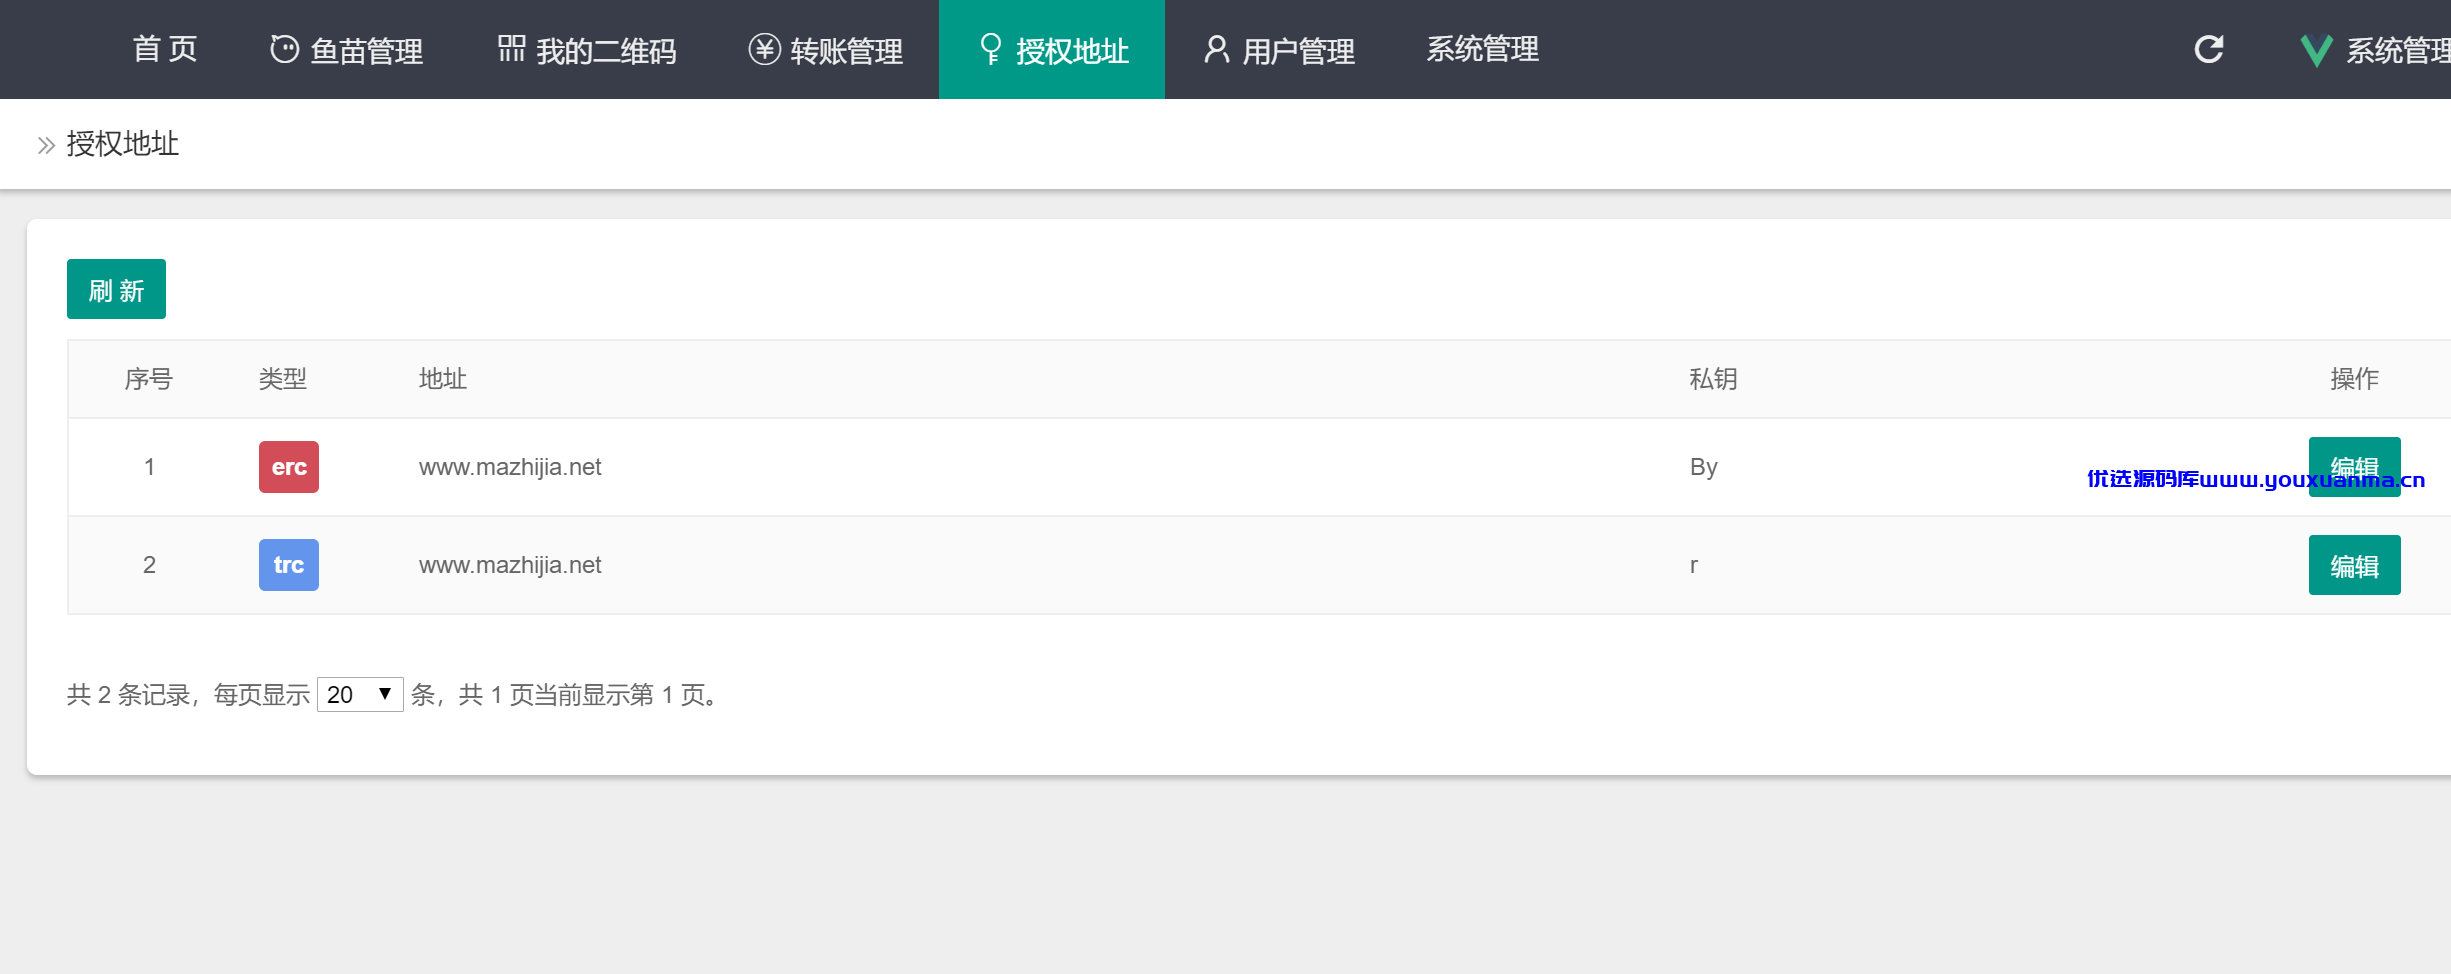Viewport: 2451px width, 974px height.
Task: Click the 私钥 column header
Action: click(1714, 379)
